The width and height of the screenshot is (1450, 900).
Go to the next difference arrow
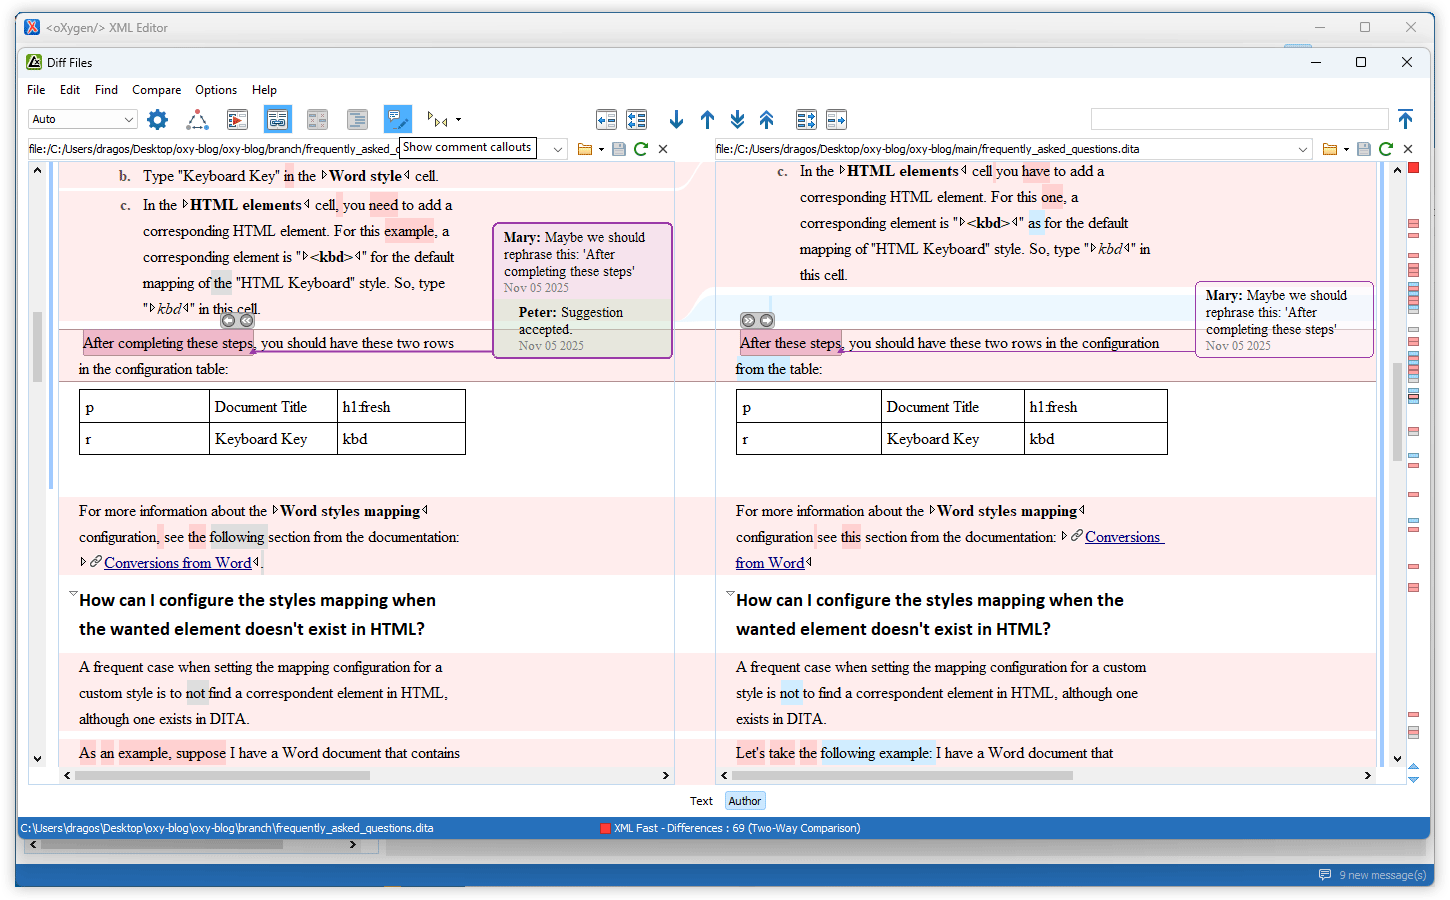pos(676,120)
